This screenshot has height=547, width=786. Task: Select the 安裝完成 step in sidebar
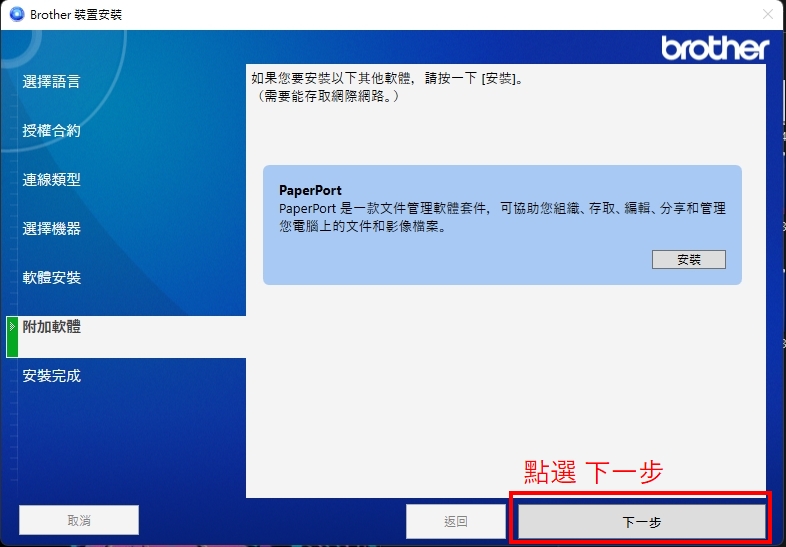point(51,376)
